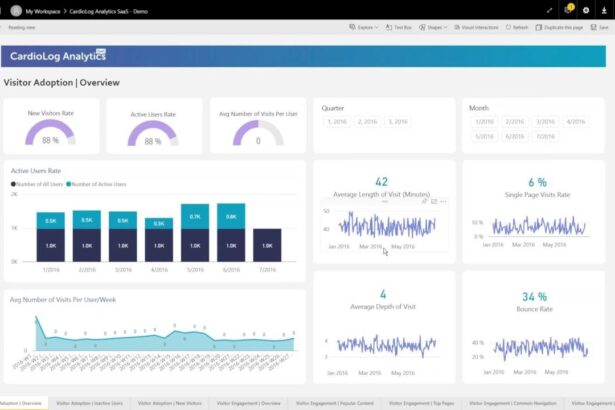The width and height of the screenshot is (615, 410).
Task: Select month slicer 1/2016
Action: [484, 122]
